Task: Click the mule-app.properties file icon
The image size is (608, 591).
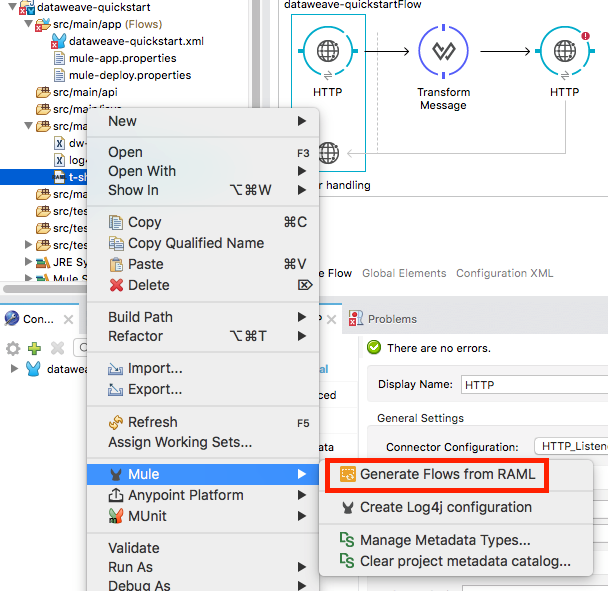Action: pyautogui.click(x=59, y=58)
